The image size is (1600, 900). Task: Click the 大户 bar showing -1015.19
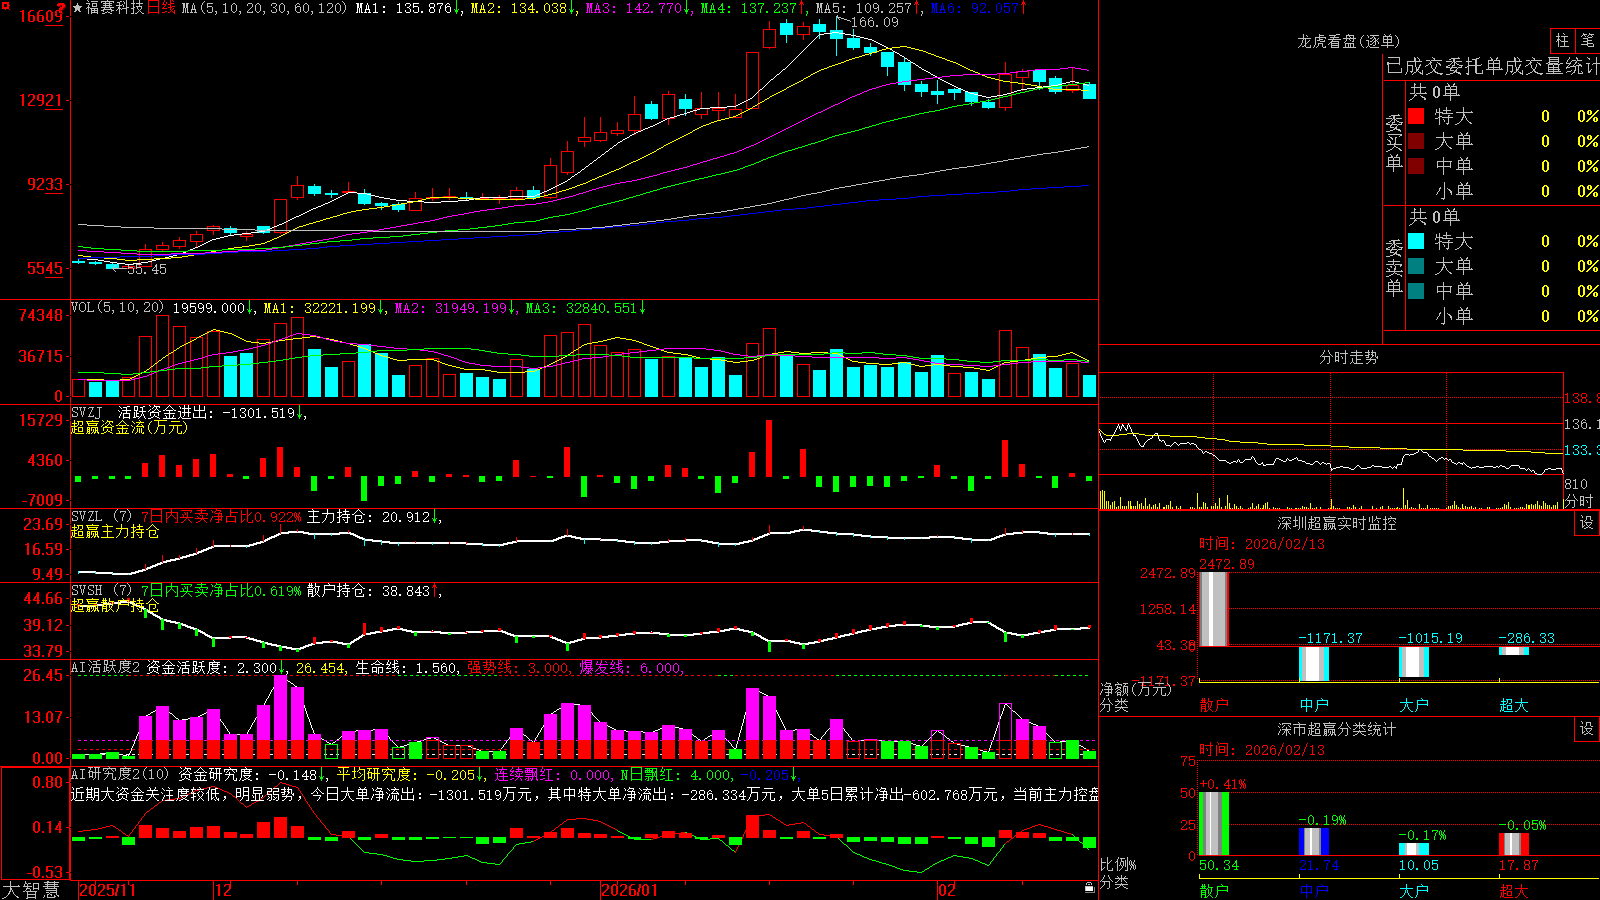1414,662
